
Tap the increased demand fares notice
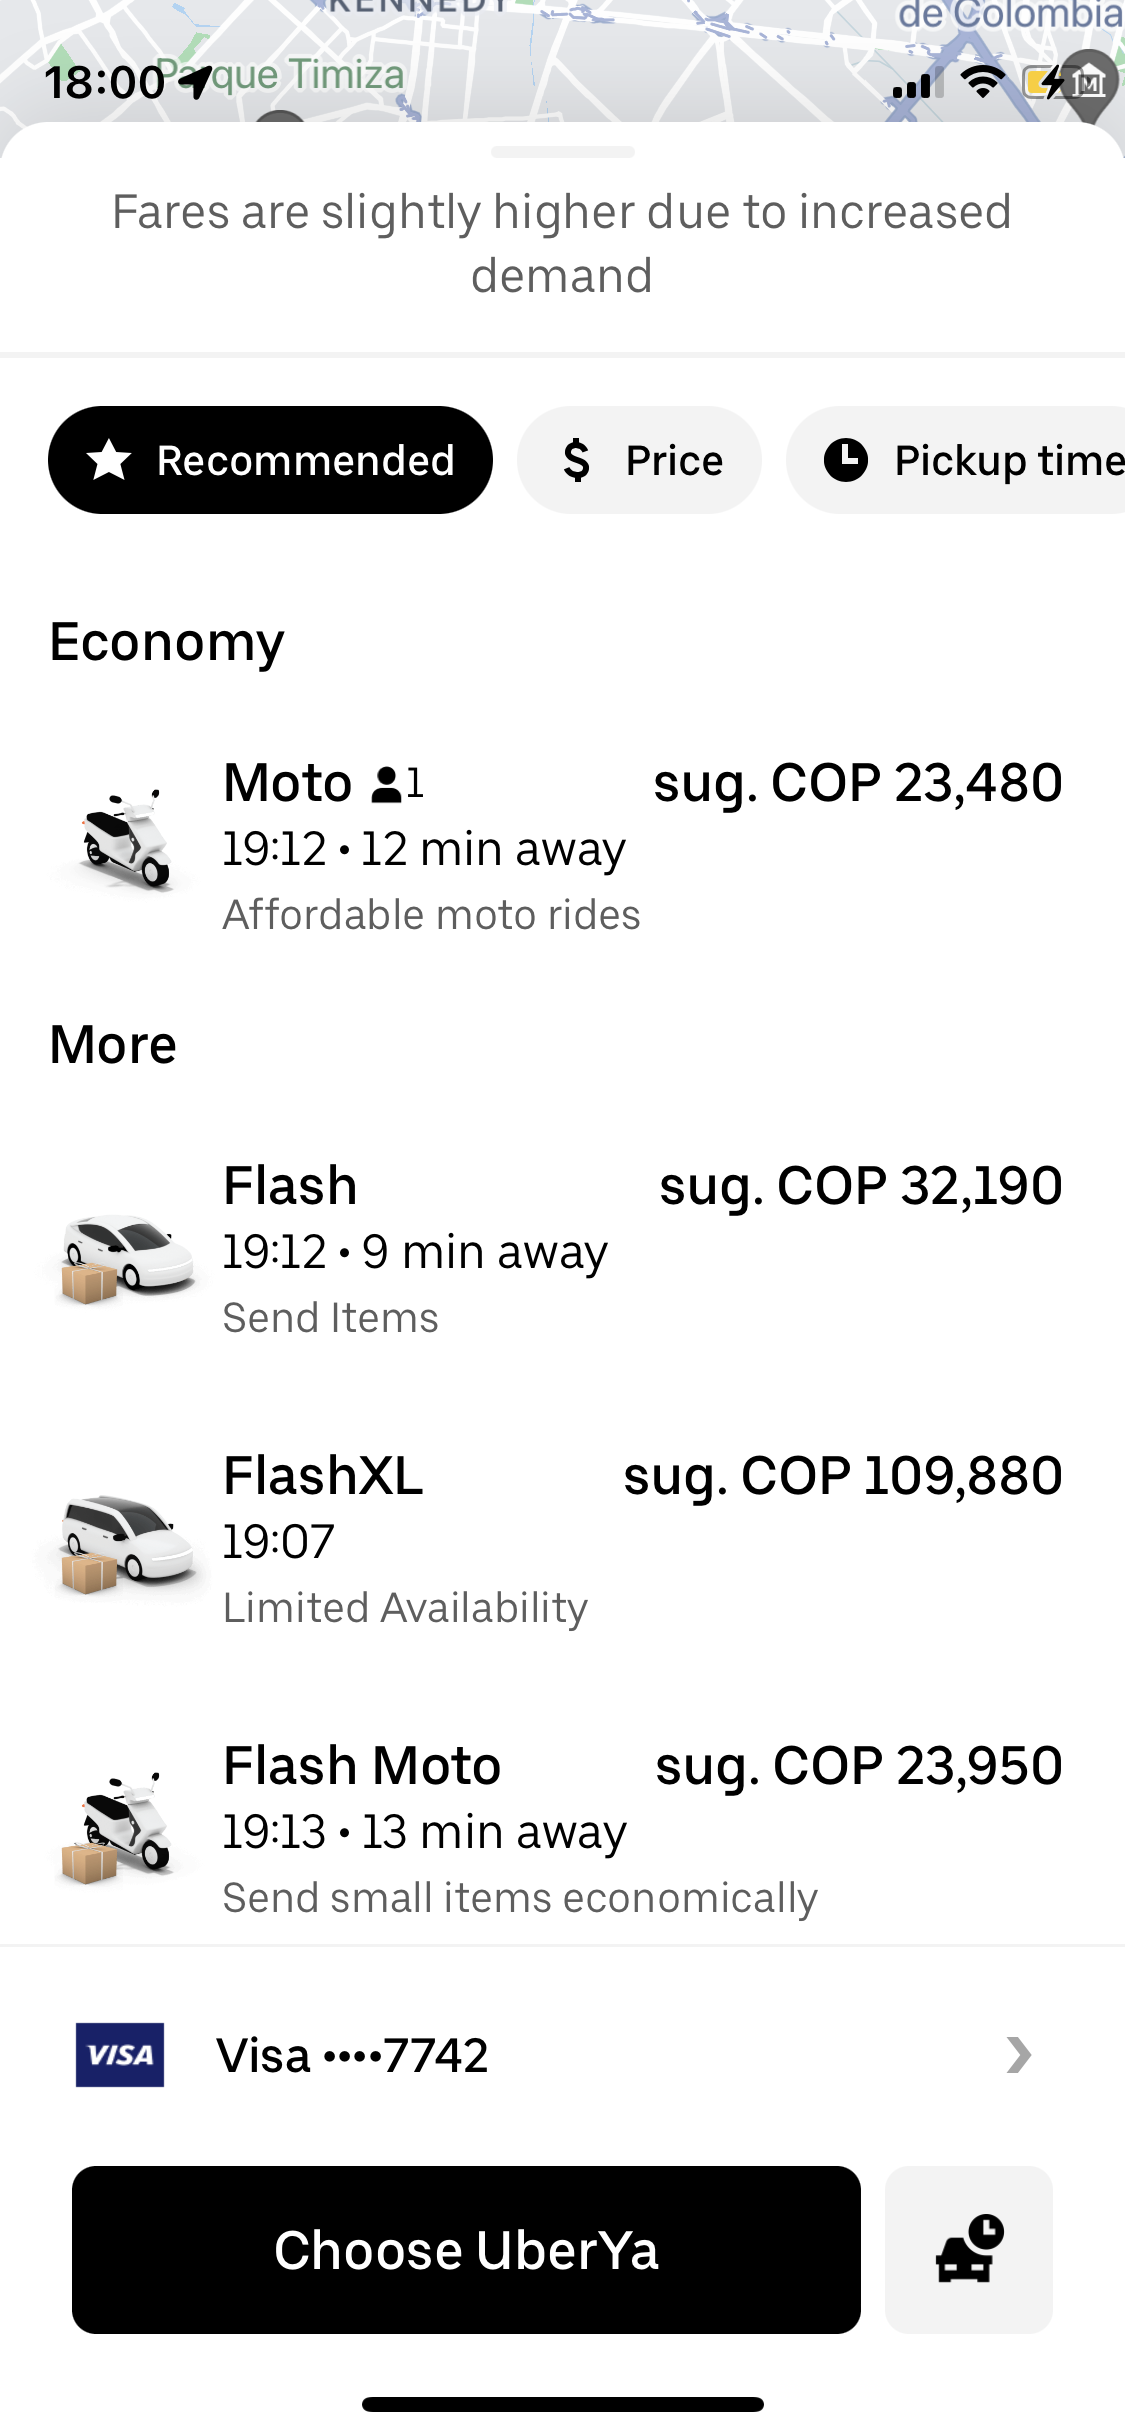[562, 243]
